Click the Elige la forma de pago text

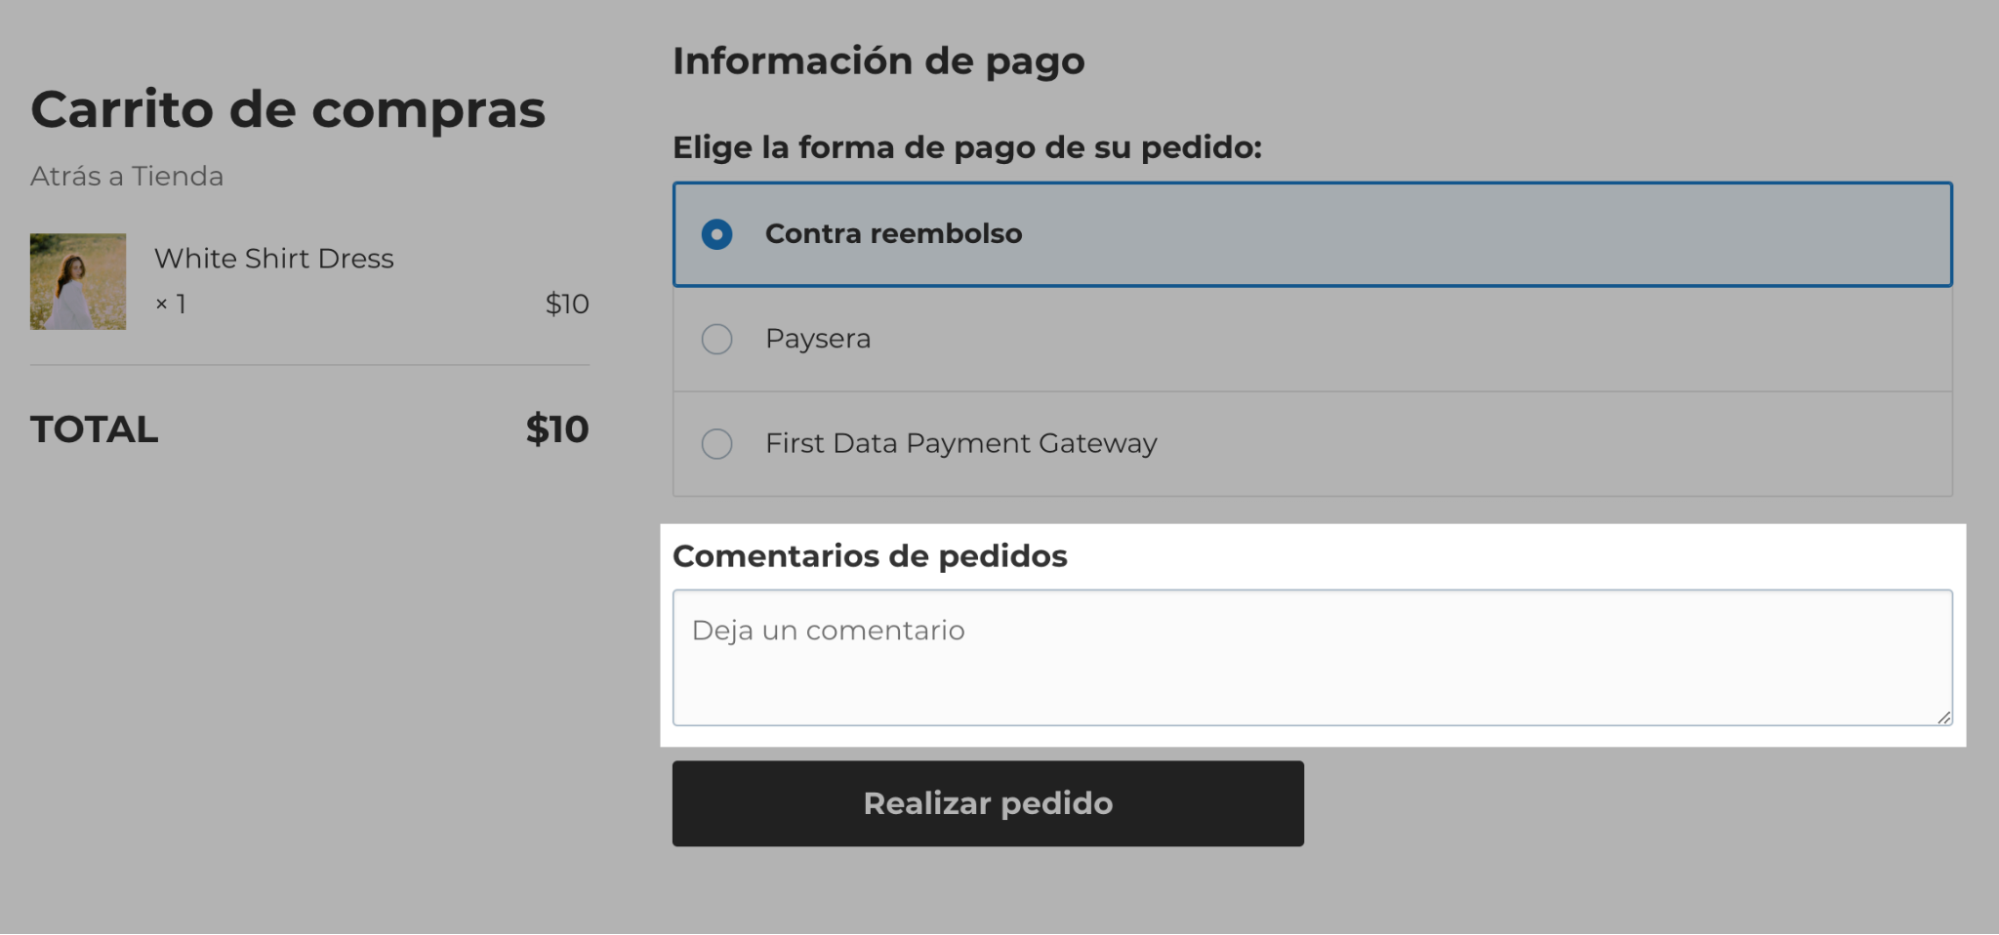pyautogui.click(x=967, y=147)
